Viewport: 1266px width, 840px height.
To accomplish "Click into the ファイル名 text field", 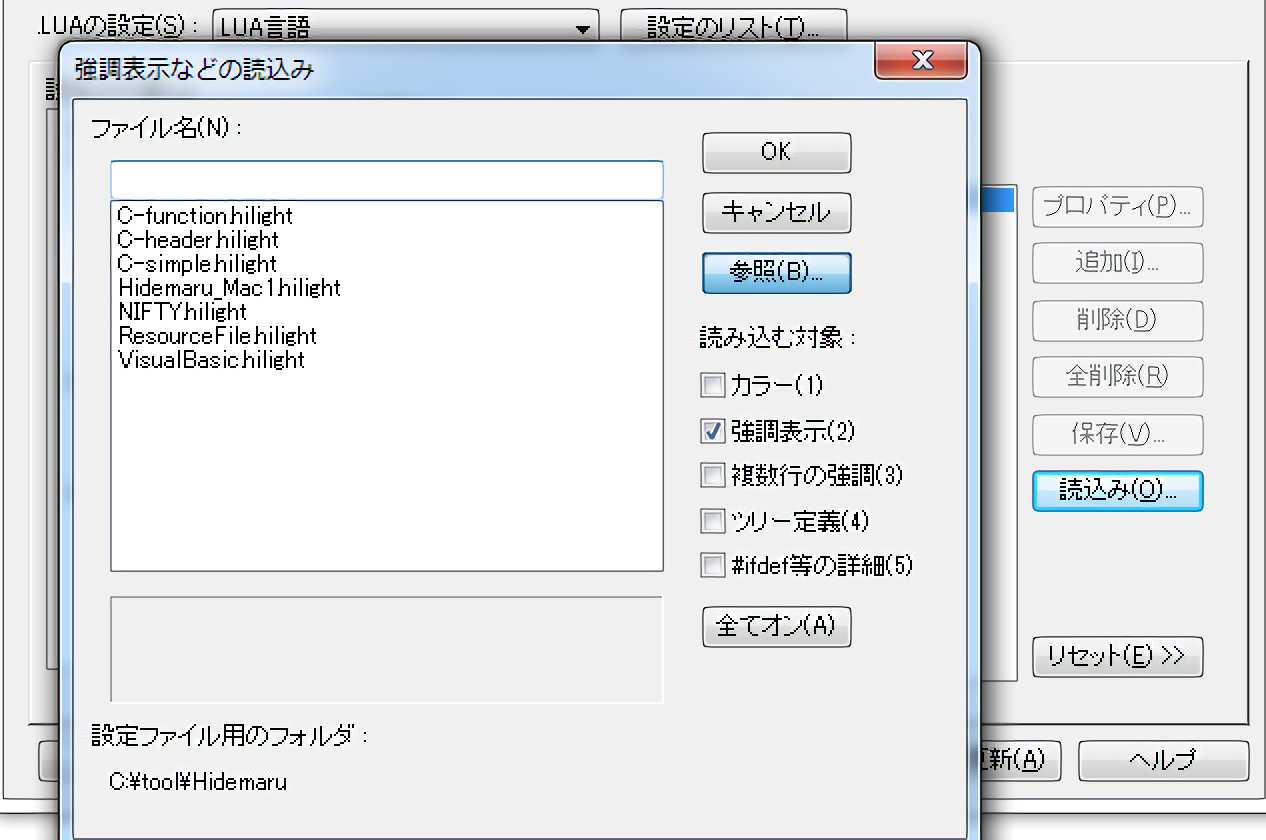I will tap(386, 180).
